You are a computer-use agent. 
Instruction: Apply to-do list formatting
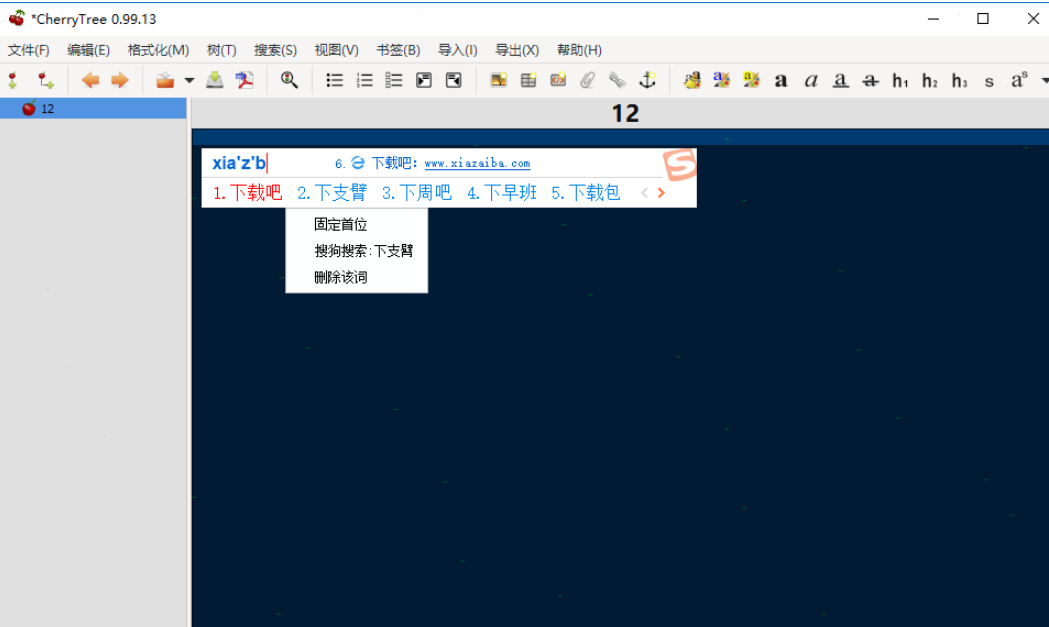394,80
